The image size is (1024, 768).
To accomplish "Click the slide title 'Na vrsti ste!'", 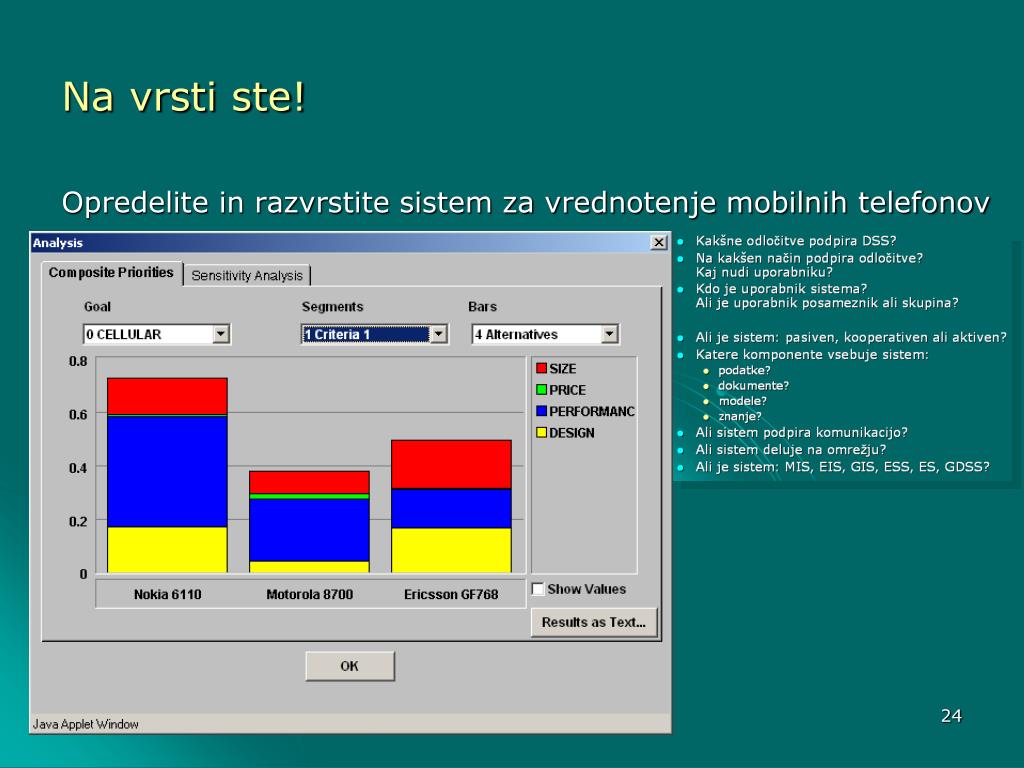I will click(184, 97).
